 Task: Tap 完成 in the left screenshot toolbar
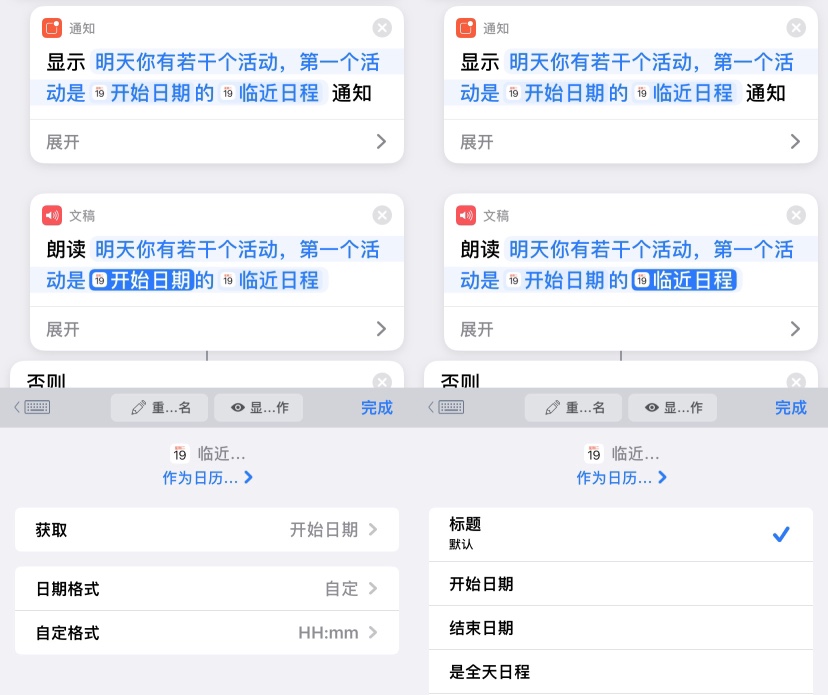pyautogui.click(x=377, y=408)
